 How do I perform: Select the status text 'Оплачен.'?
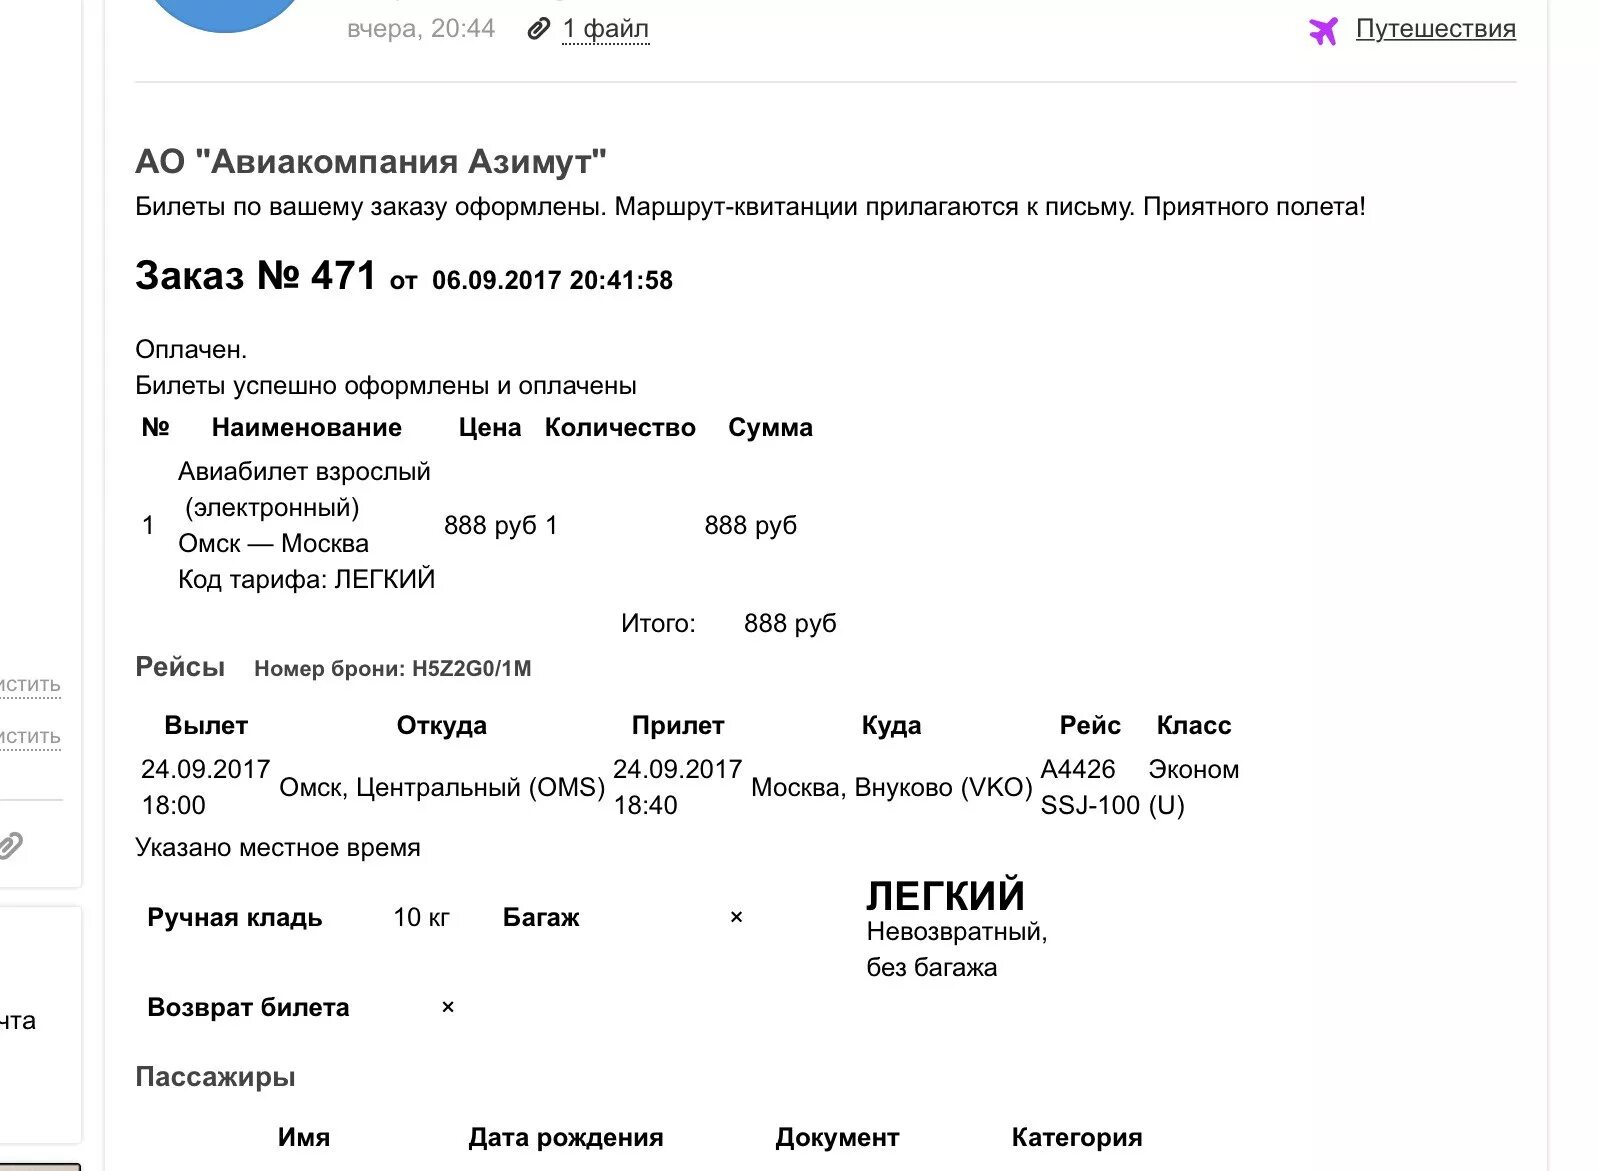[191, 349]
